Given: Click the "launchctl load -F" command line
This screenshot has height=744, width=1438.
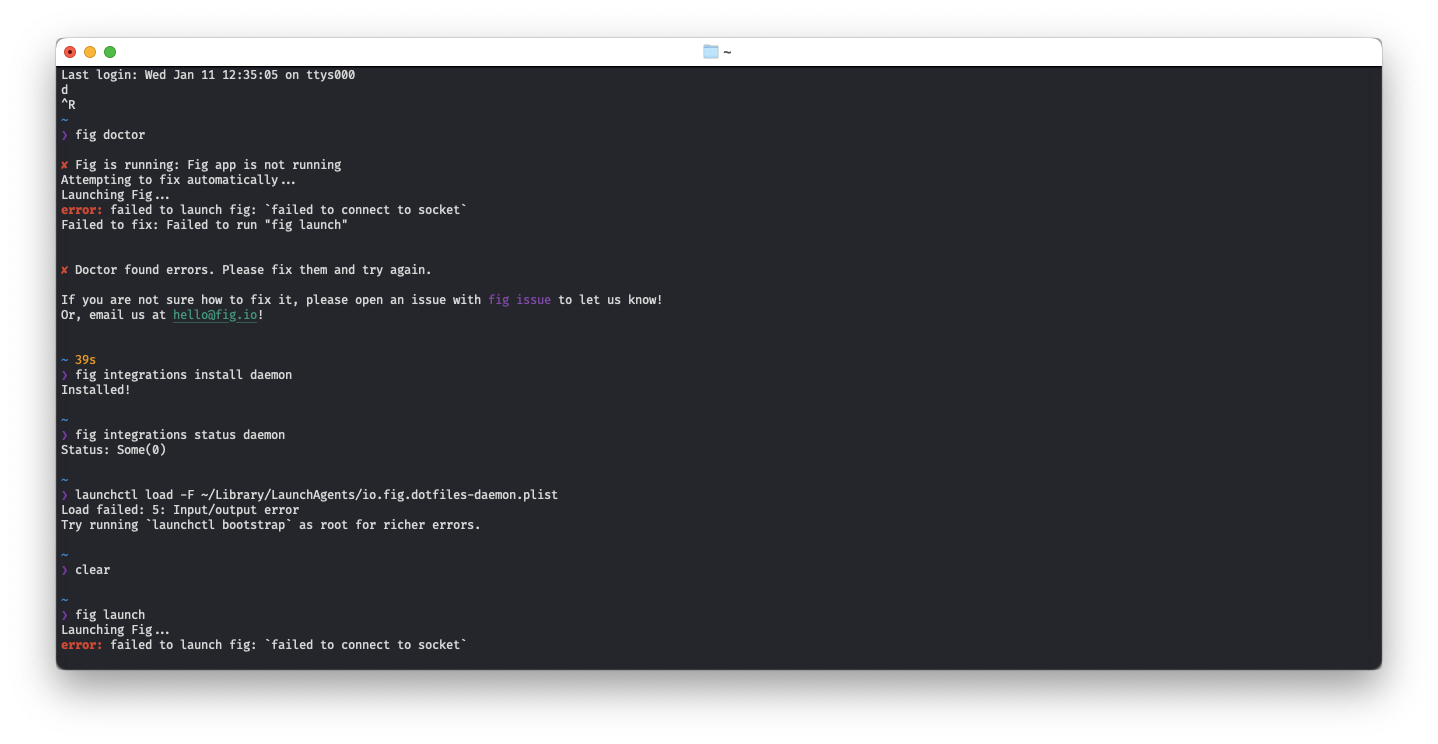Looking at the screenshot, I should click(316, 495).
